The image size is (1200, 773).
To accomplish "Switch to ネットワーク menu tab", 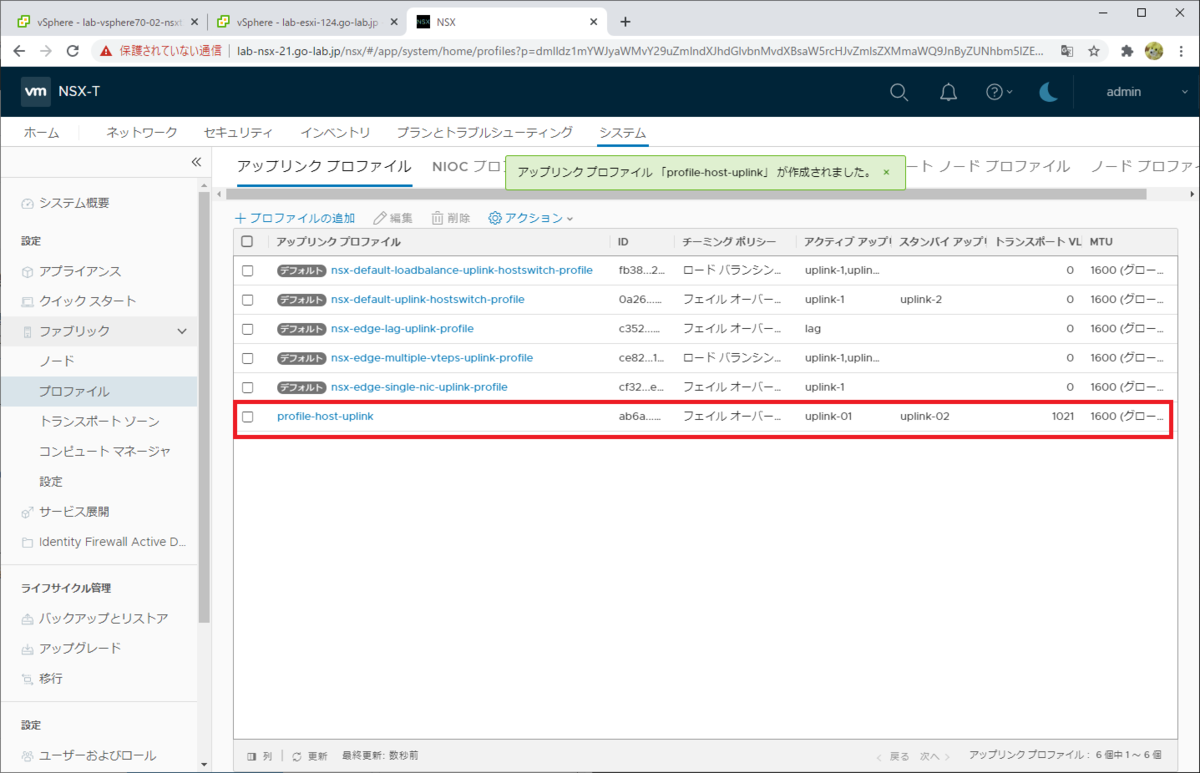I will pos(142,132).
